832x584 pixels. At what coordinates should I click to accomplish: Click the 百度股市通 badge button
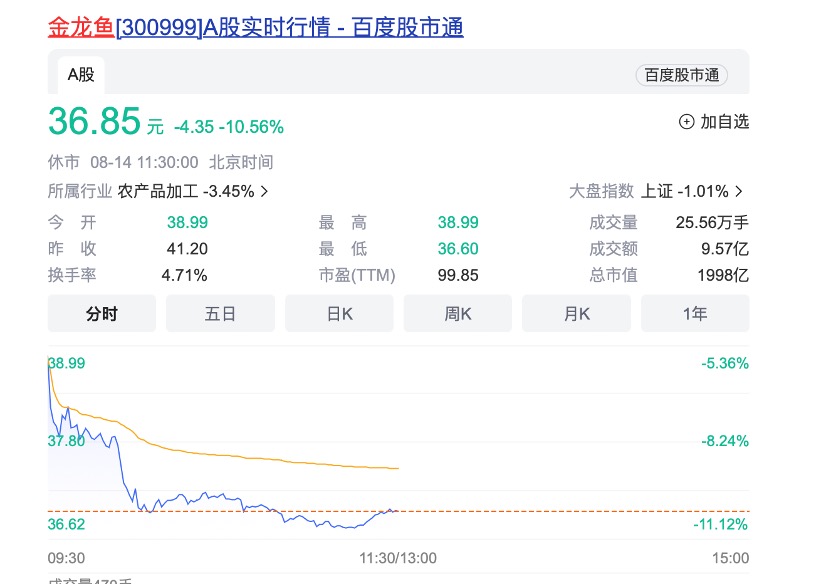(681, 75)
